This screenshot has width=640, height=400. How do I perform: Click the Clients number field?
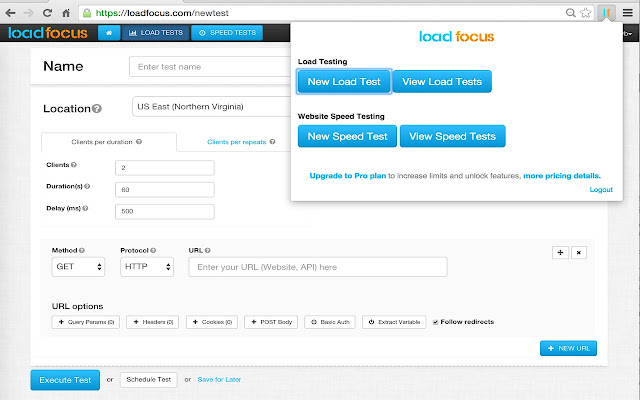tap(164, 168)
